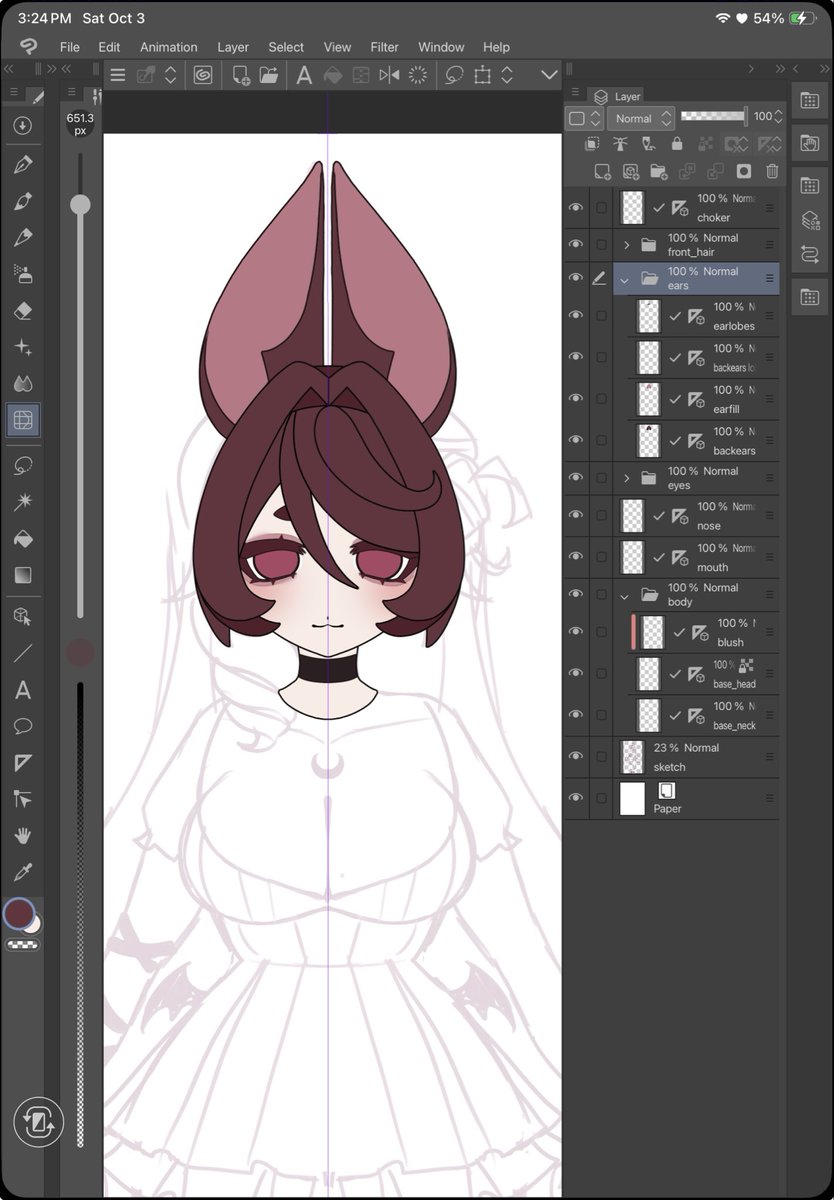Check the selection box for base_head layer
The width and height of the screenshot is (834, 1200).
pos(601,674)
